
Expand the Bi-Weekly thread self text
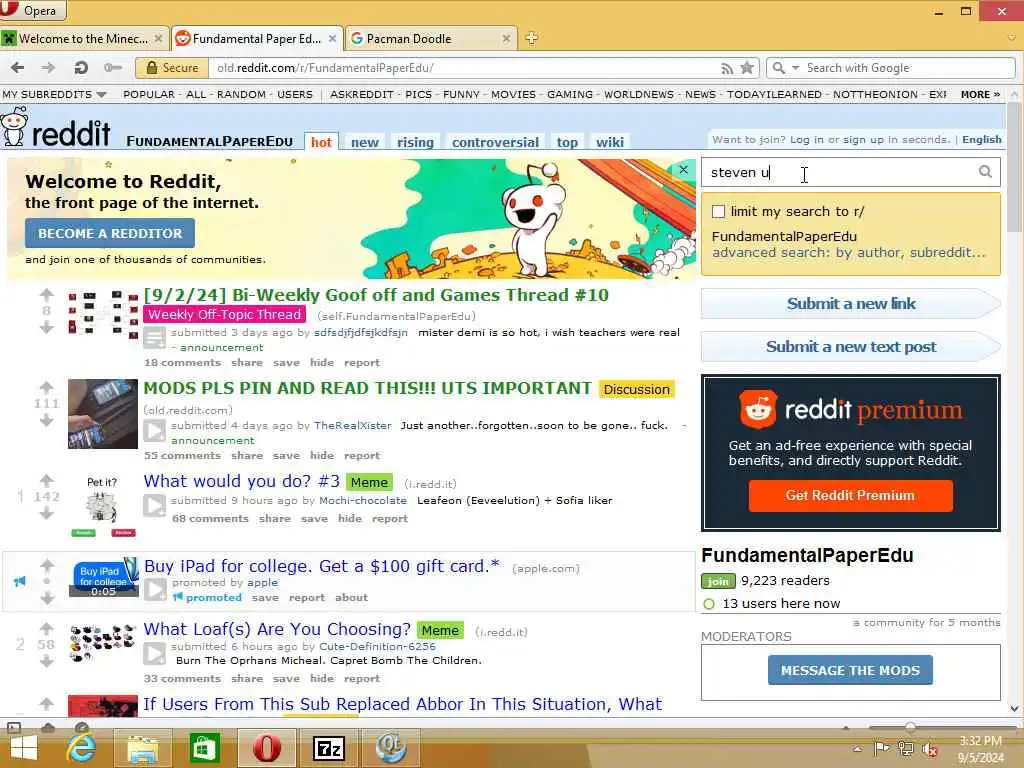[x=155, y=338]
